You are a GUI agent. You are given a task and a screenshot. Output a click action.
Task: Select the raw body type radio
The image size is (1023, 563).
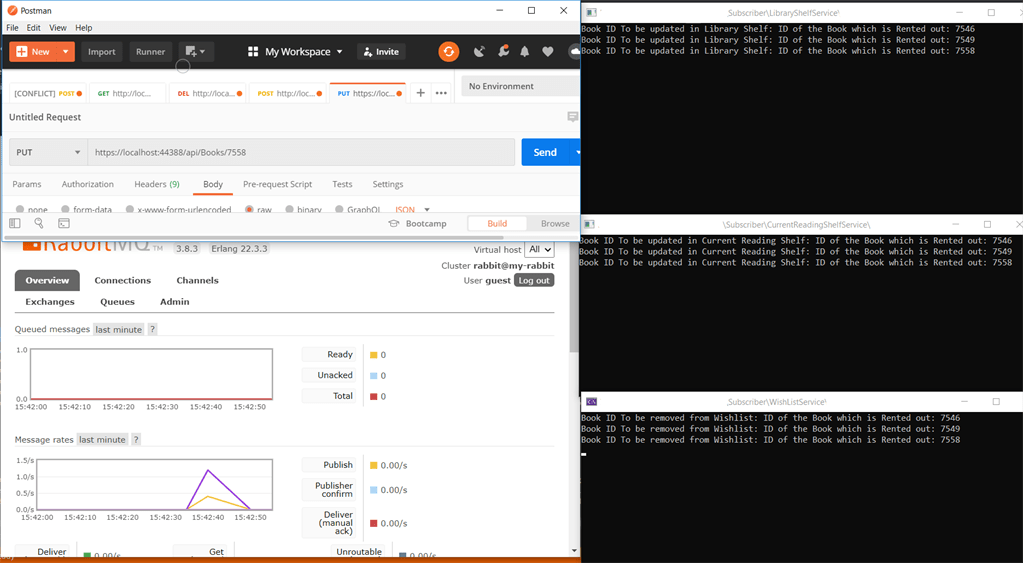tap(249, 209)
